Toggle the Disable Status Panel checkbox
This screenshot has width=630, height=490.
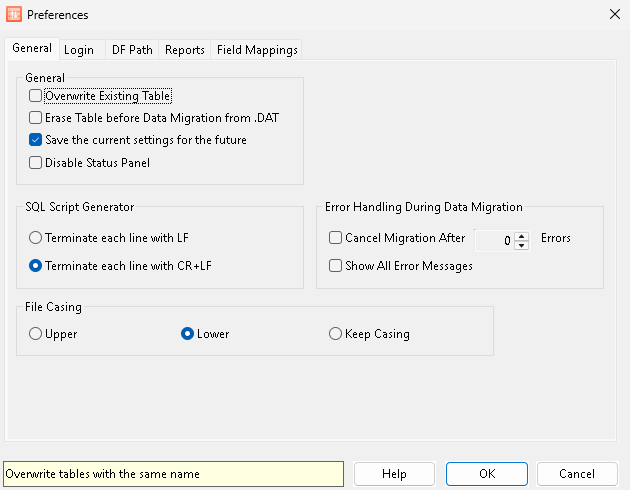pyautogui.click(x=36, y=162)
